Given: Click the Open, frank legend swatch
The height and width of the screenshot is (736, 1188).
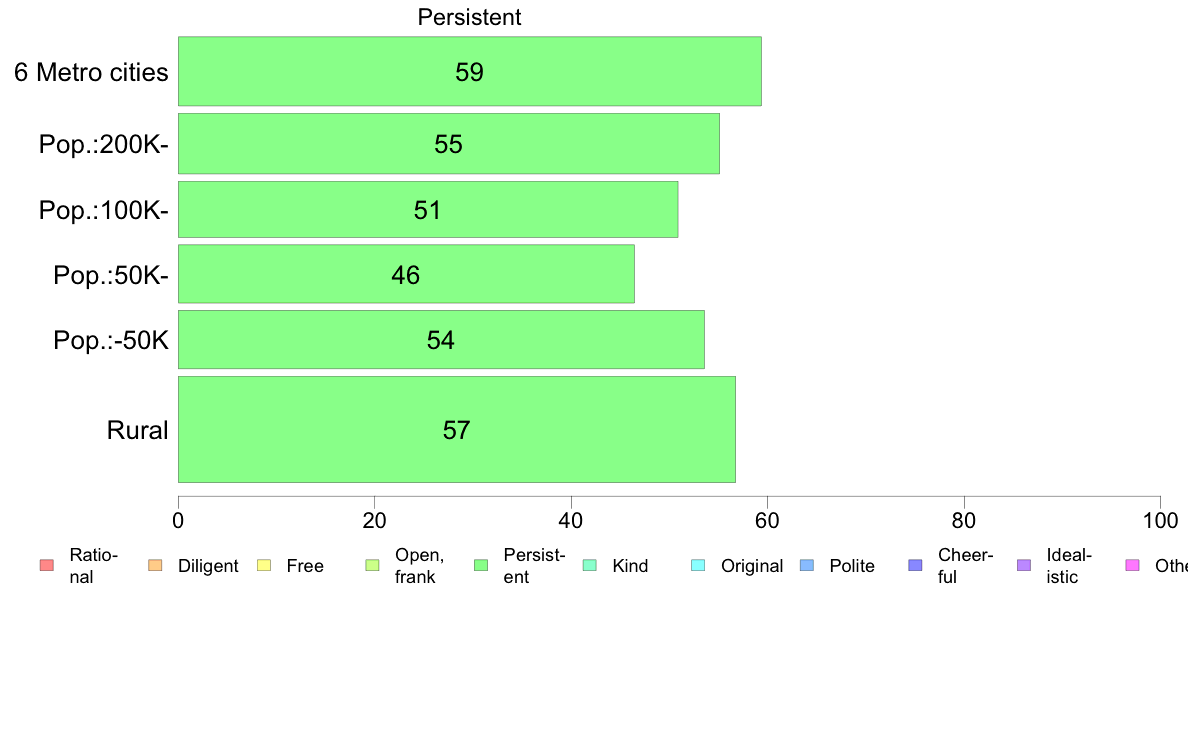Looking at the screenshot, I should [x=372, y=565].
